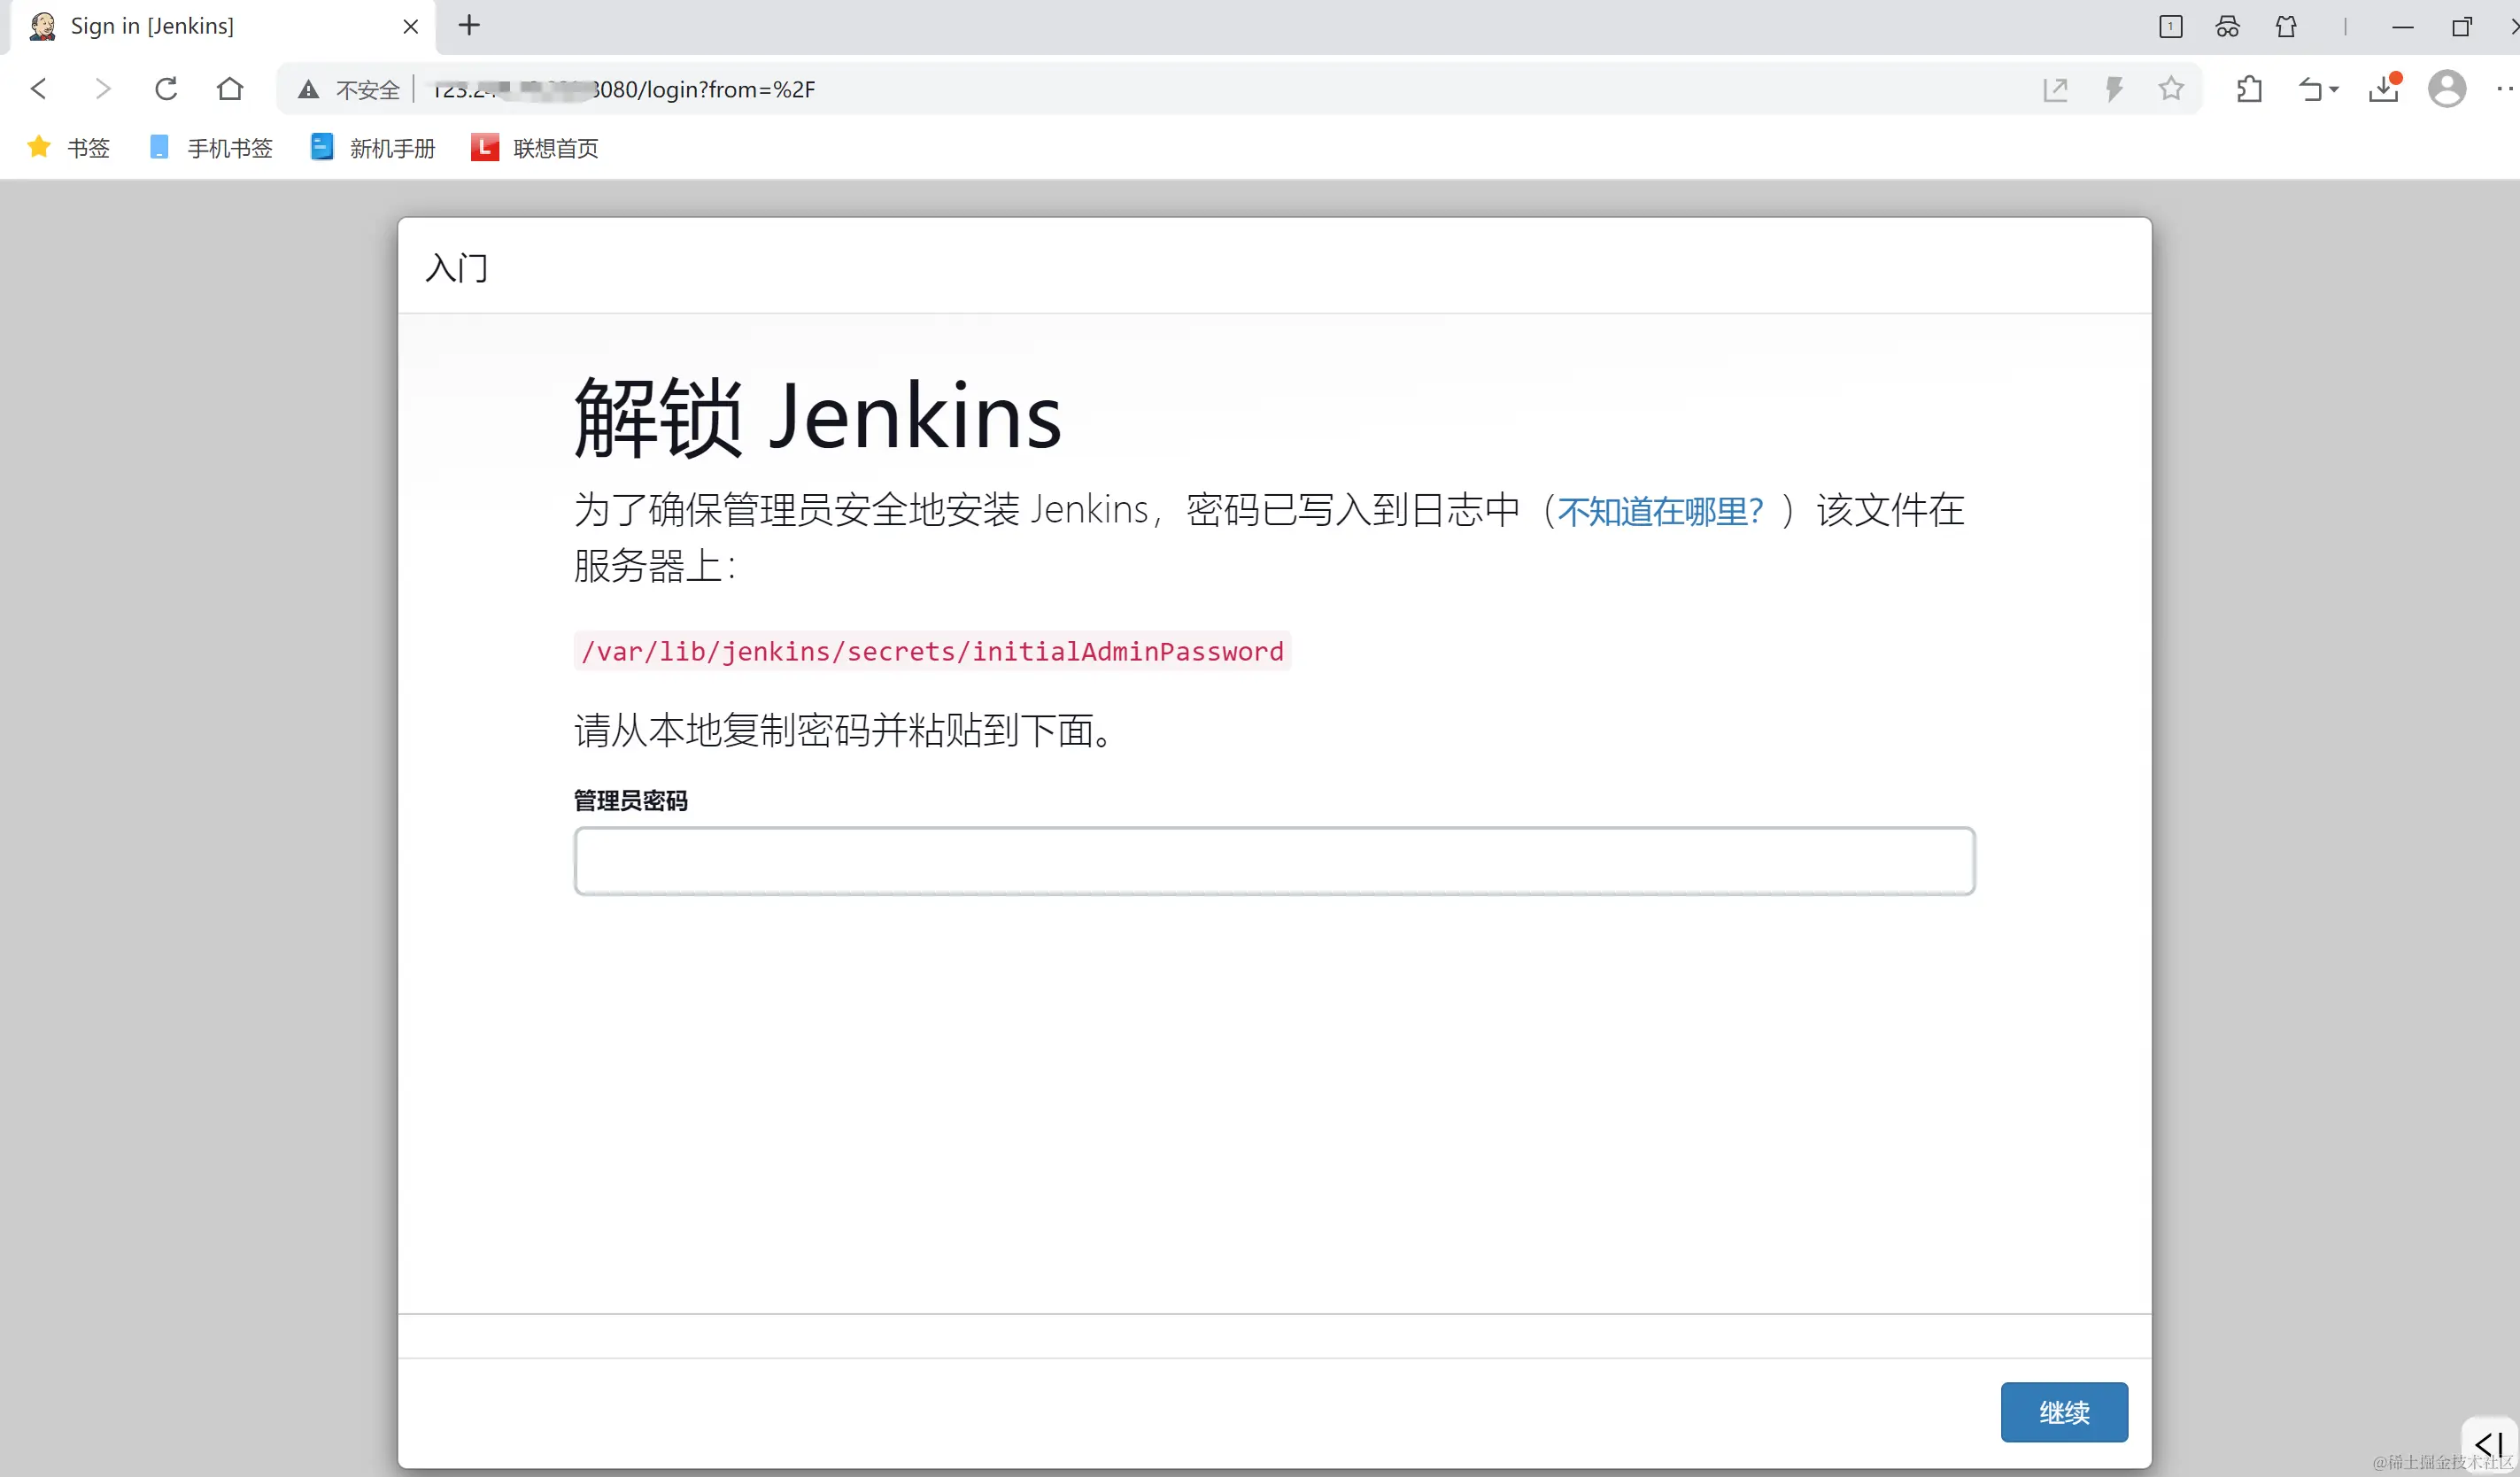Go to browser home page
The width and height of the screenshot is (2520, 1477).
point(230,89)
